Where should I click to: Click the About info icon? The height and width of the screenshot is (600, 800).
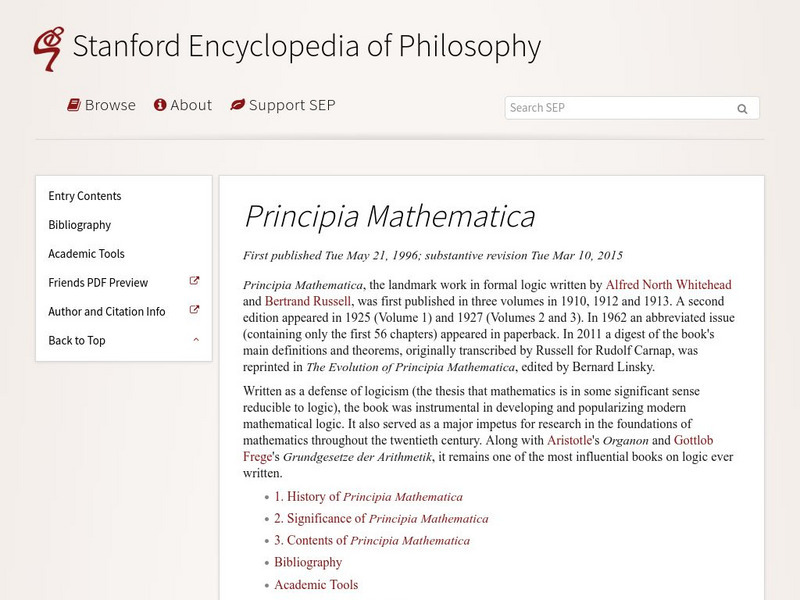(x=159, y=105)
